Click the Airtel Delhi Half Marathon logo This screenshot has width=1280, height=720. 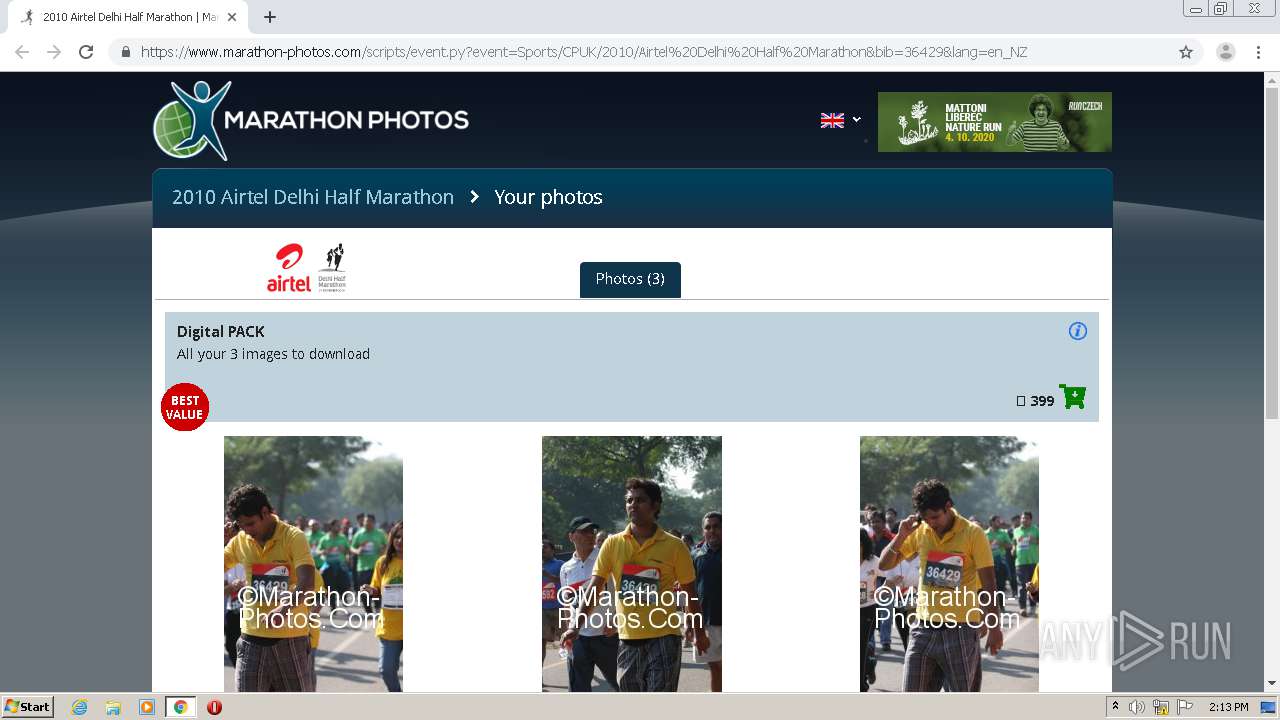click(307, 268)
